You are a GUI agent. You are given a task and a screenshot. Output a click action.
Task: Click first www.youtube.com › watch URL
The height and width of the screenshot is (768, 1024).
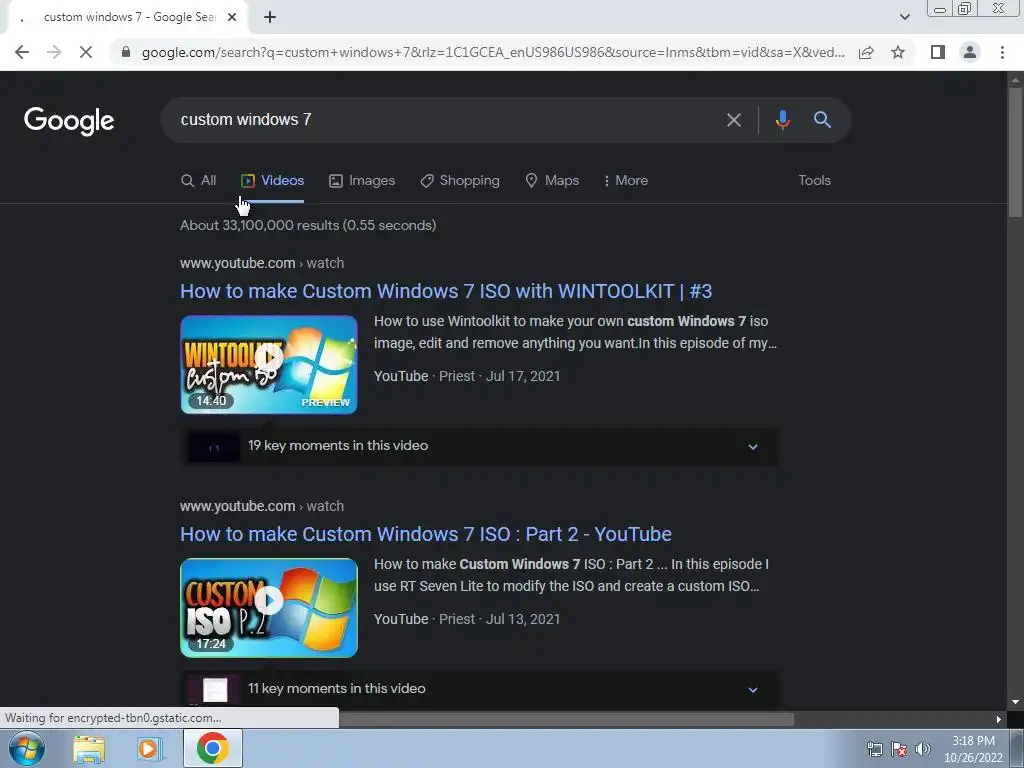pos(262,263)
